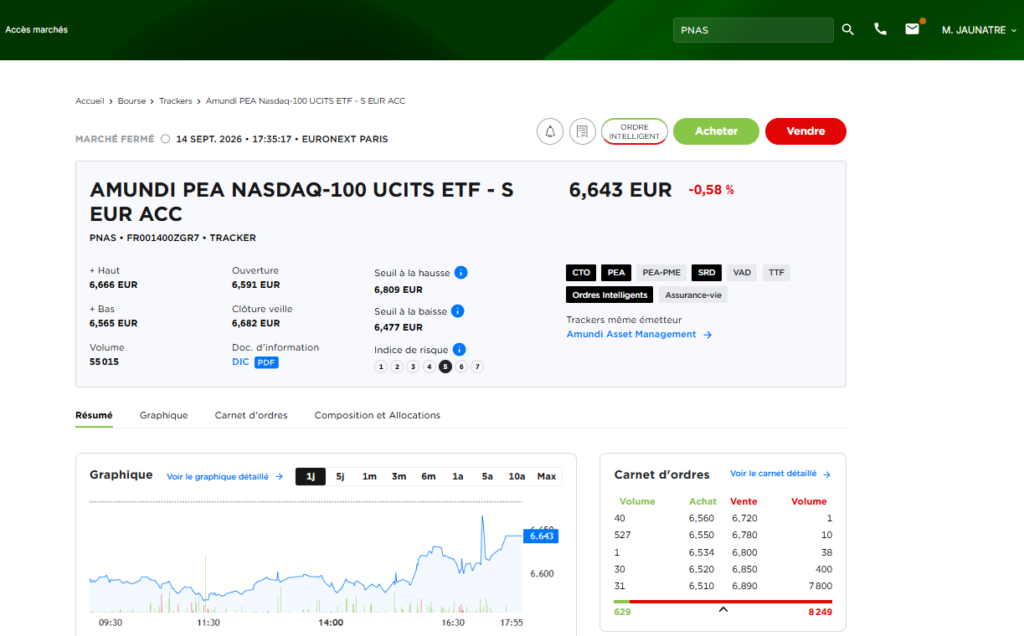The width and height of the screenshot is (1024, 636).
Task: Open the Amundi Asset Management link
Action: (x=631, y=334)
